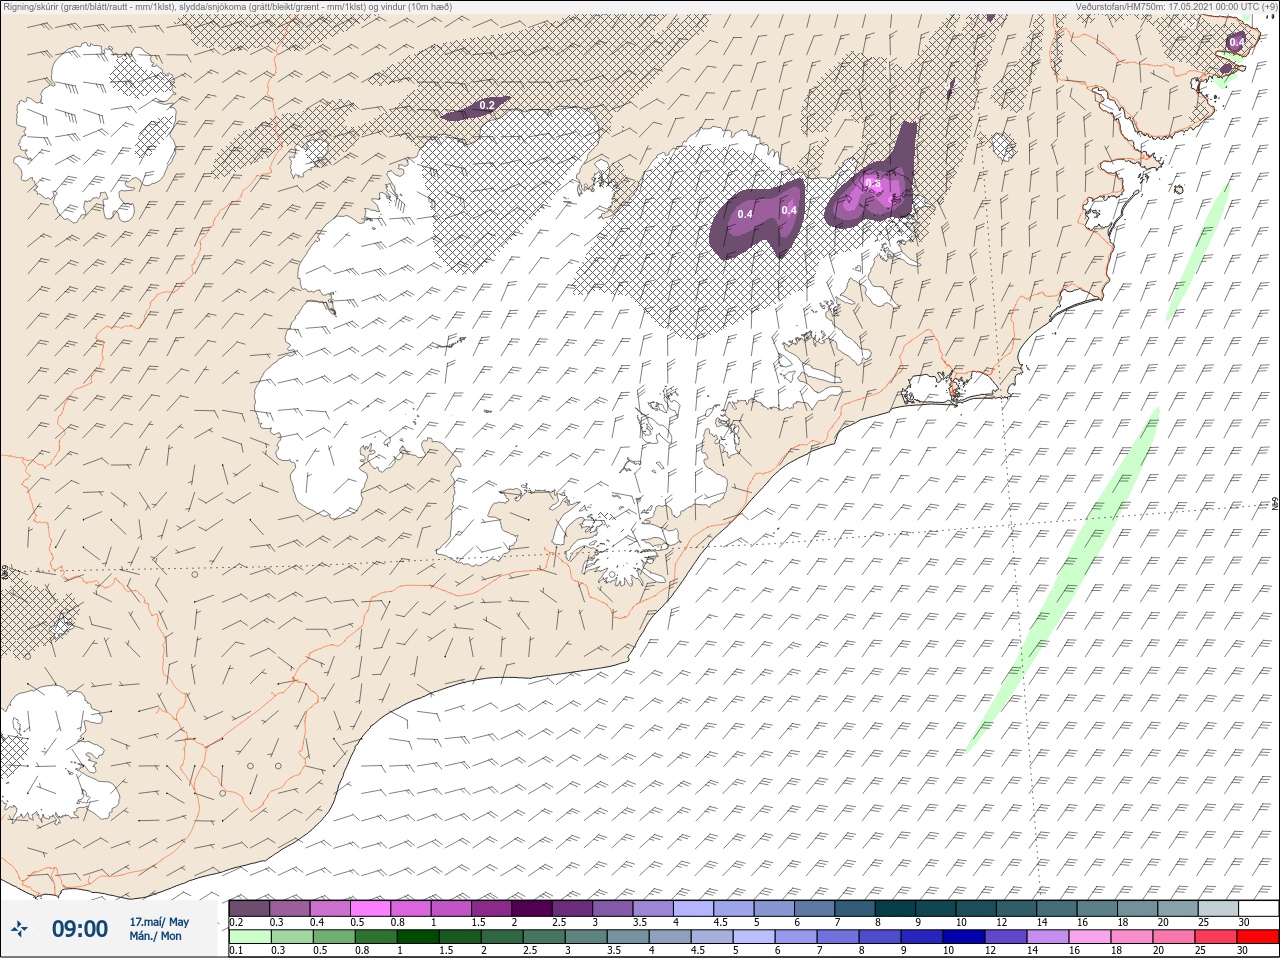This screenshot has height=958, width=1280.
Task: Click the Veðurstofan logo icon beside the time
Action: [x=18, y=929]
